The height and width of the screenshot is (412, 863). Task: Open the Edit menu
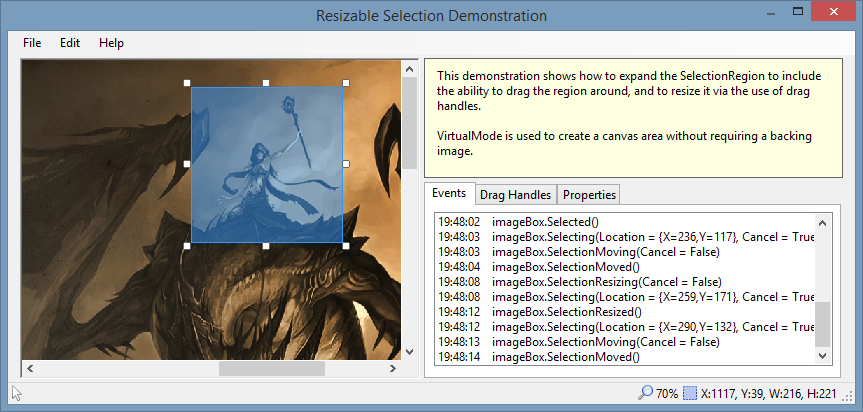coord(70,43)
